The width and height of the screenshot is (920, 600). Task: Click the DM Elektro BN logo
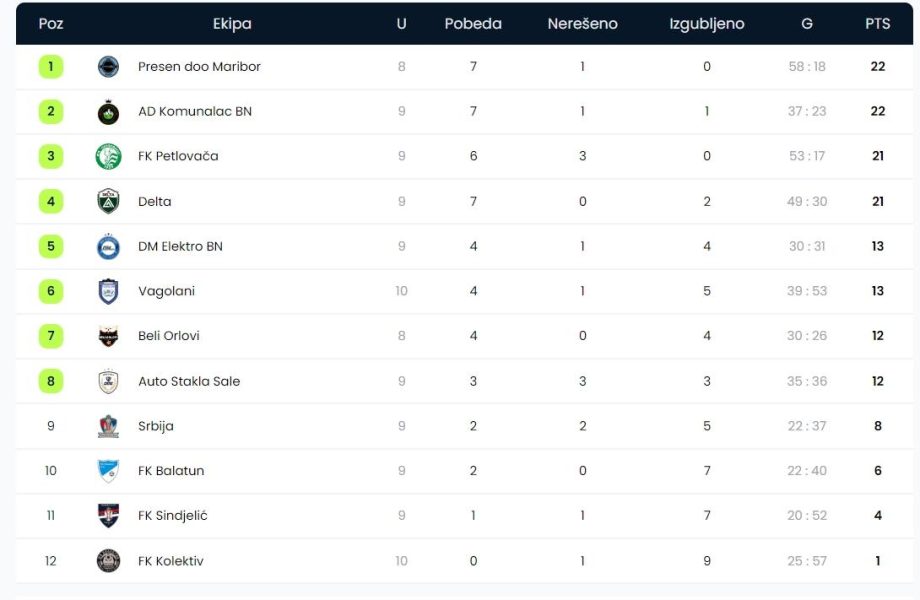pyautogui.click(x=108, y=246)
